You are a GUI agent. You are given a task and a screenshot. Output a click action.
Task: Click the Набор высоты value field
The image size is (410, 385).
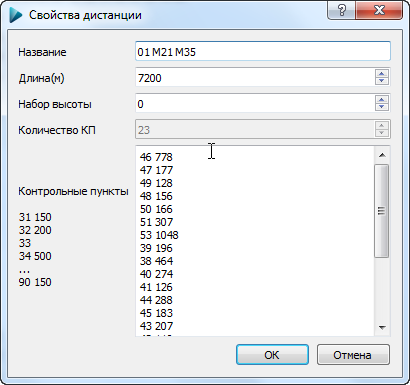coord(255,104)
